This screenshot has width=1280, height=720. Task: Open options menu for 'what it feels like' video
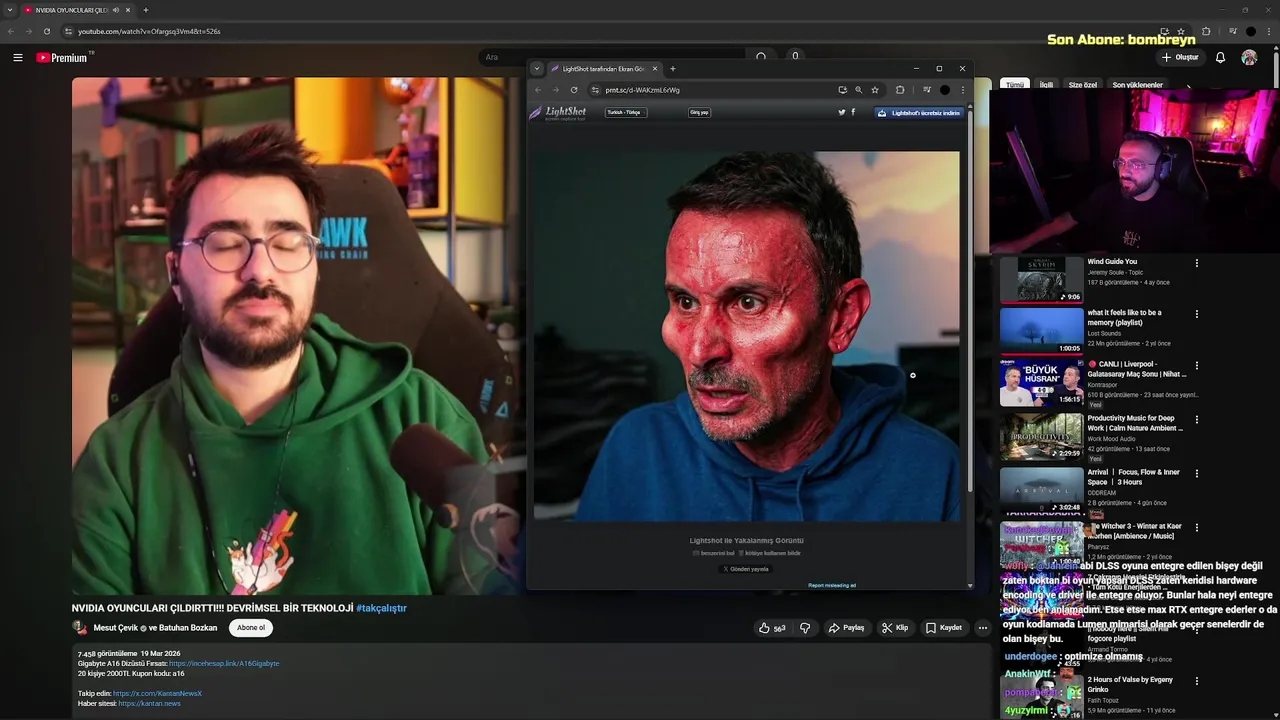click(x=1197, y=314)
